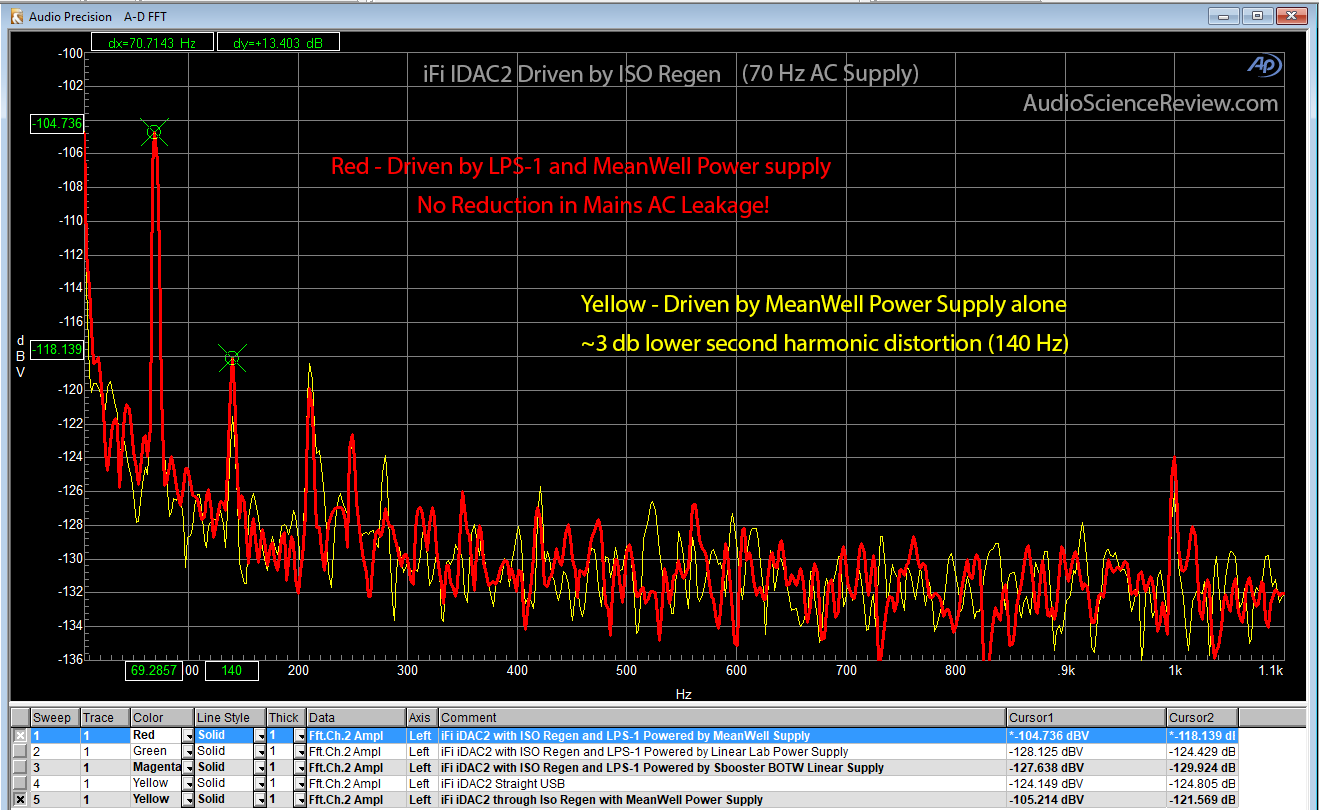Image resolution: width=1319 pixels, height=810 pixels.
Task: Select Cursor1 value -128.125 dBV
Action: point(1048,751)
